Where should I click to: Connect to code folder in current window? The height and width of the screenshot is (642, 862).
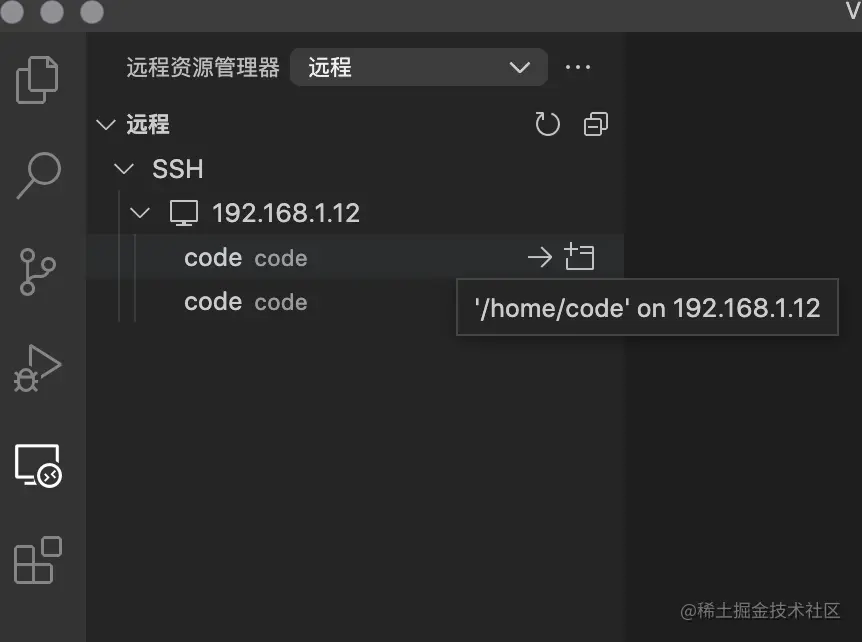pos(540,257)
